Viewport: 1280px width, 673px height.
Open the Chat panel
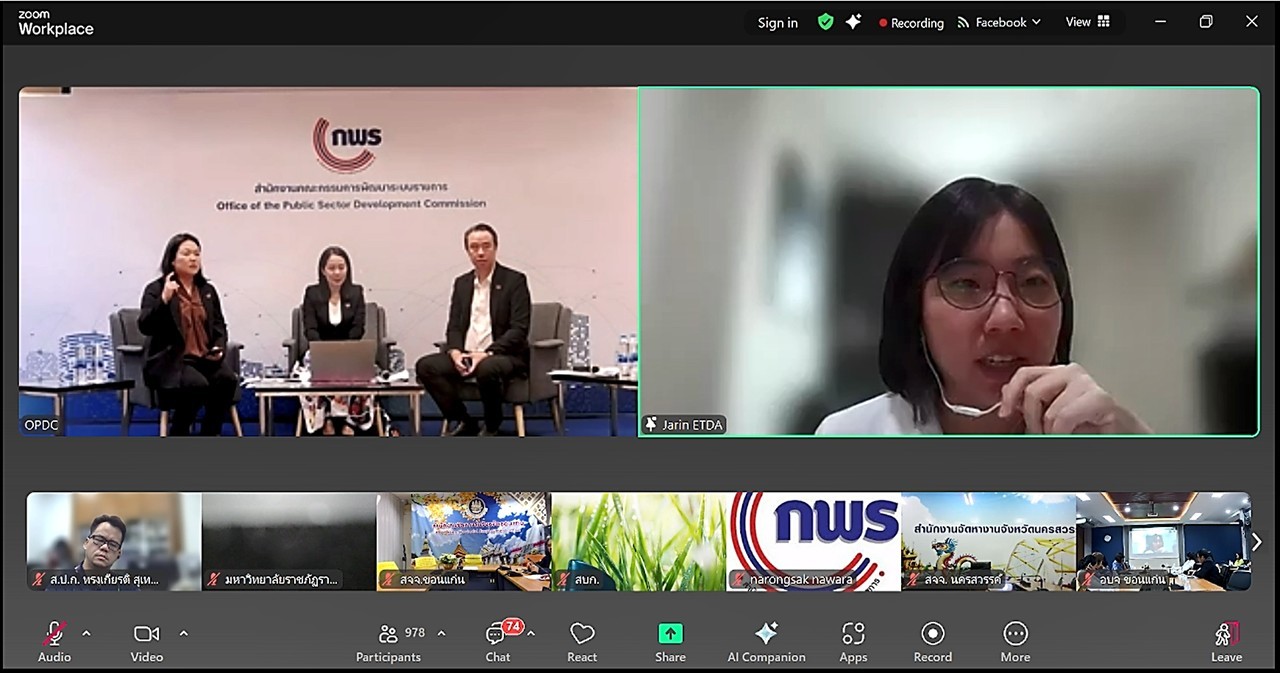pyautogui.click(x=498, y=642)
